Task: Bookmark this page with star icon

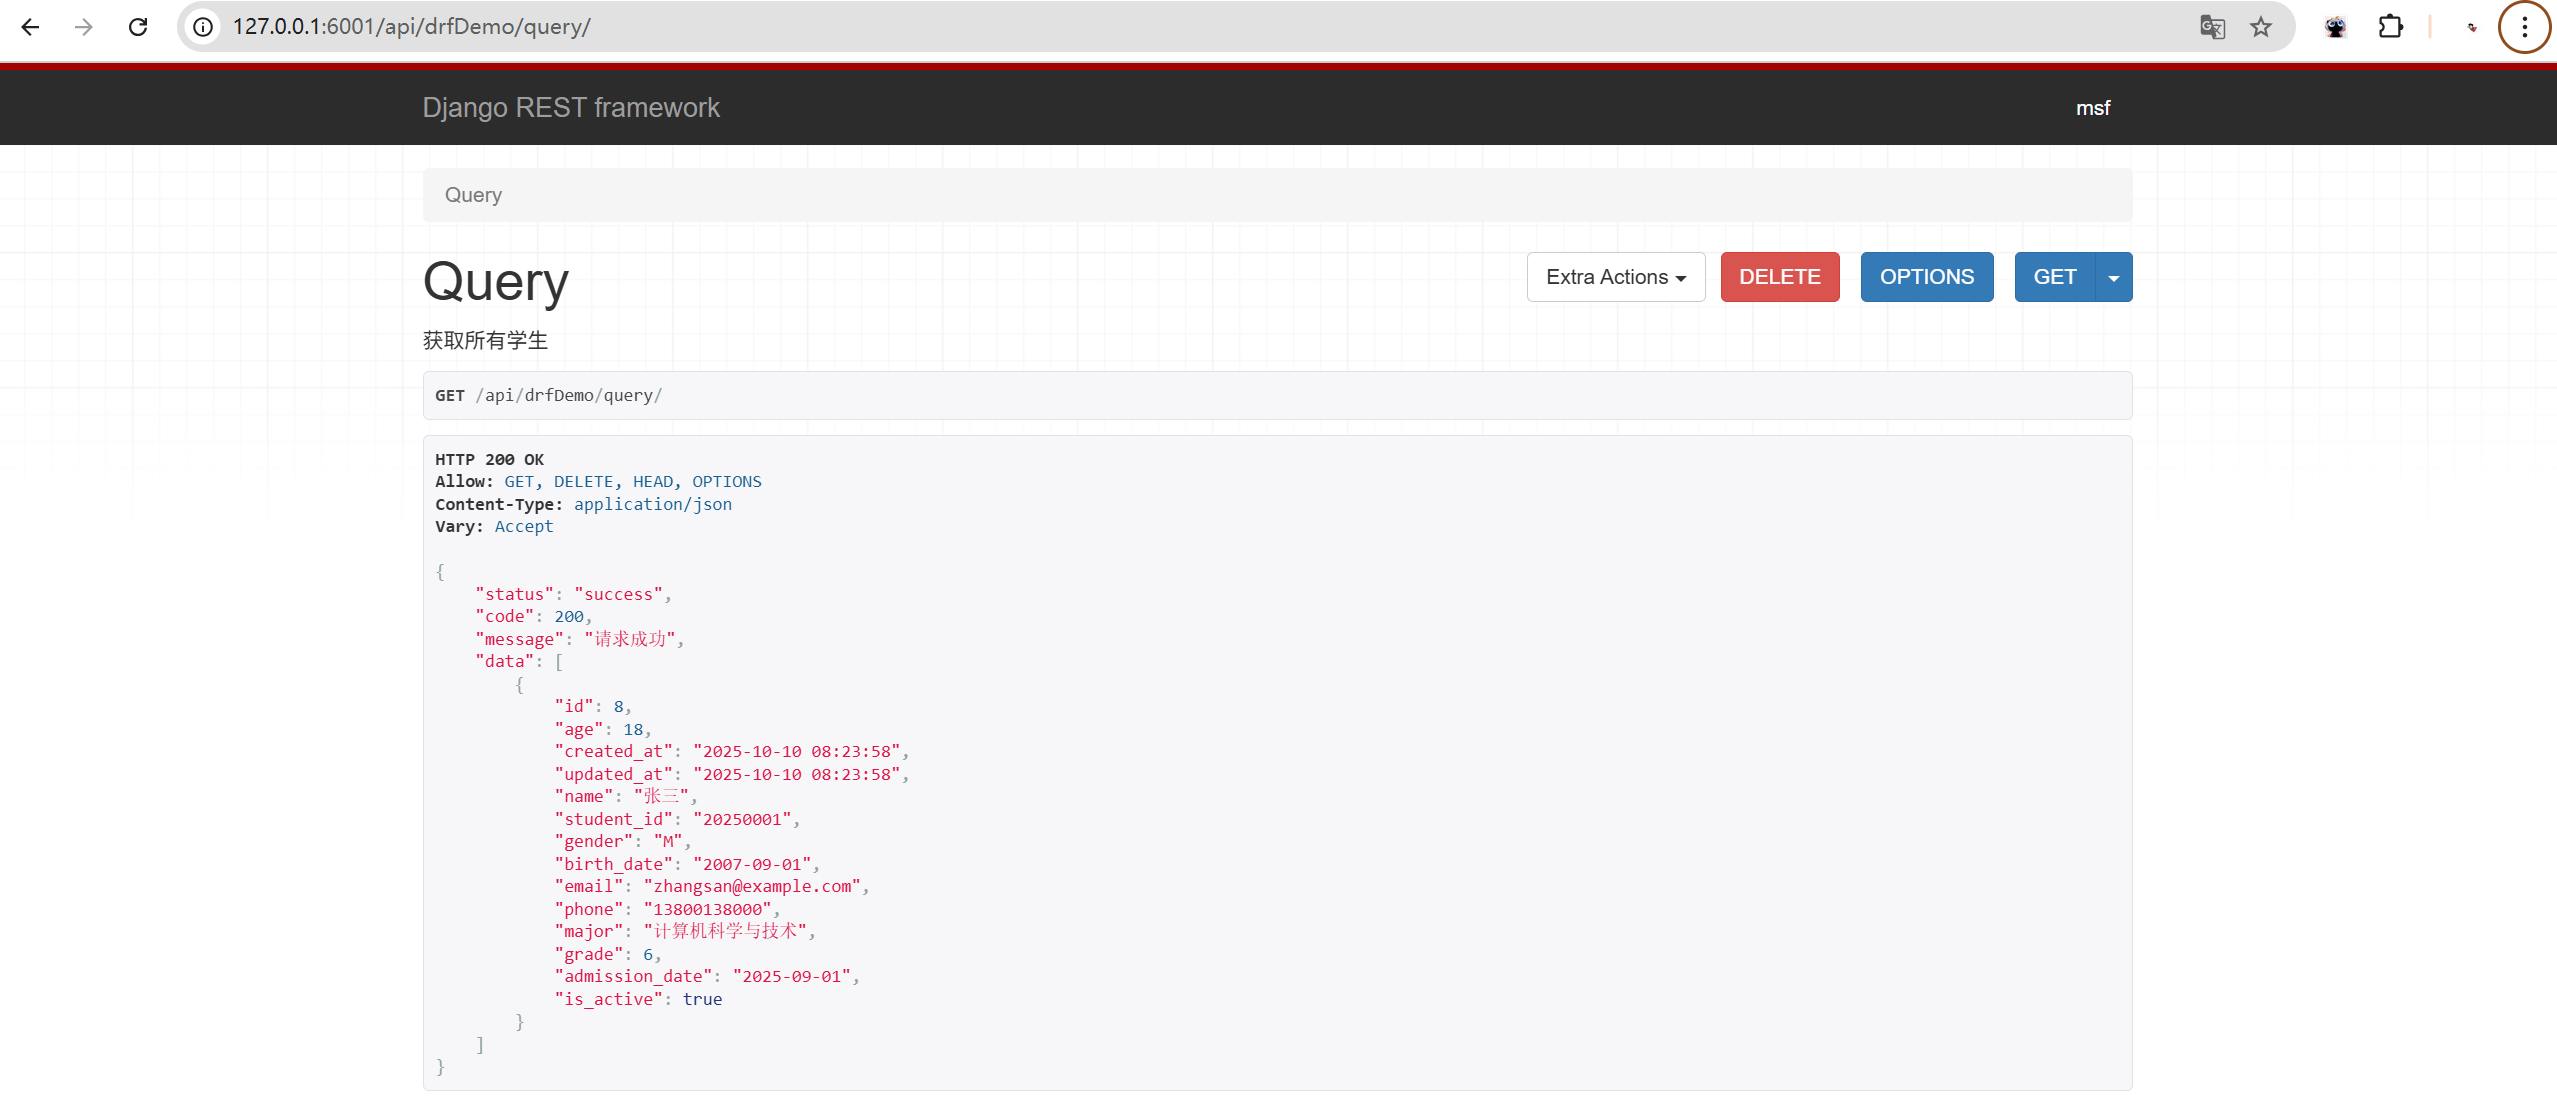Action: click(2261, 27)
